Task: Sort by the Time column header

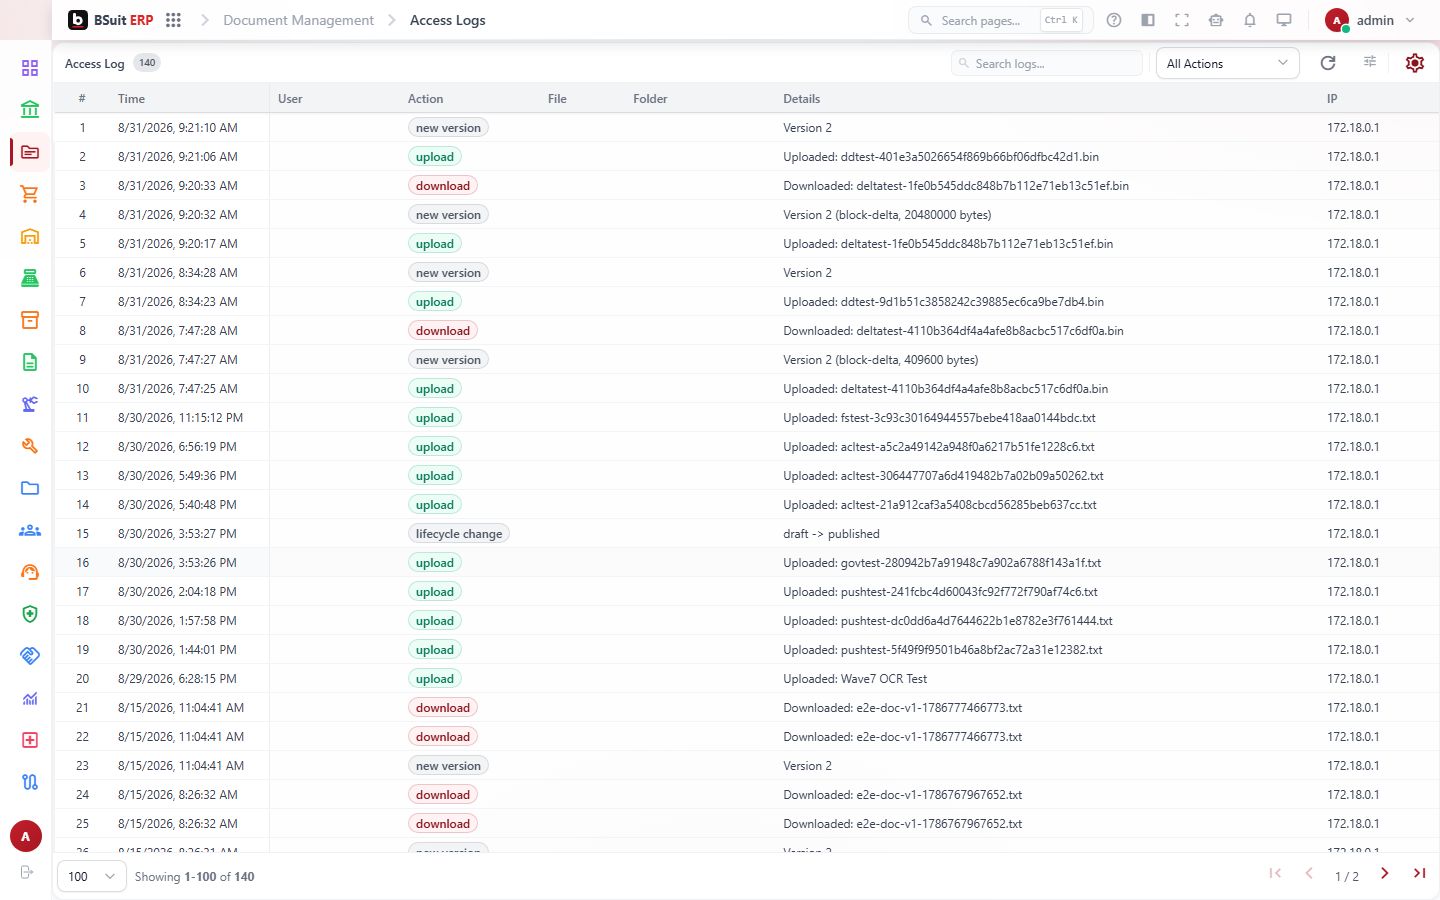Action: pos(131,99)
